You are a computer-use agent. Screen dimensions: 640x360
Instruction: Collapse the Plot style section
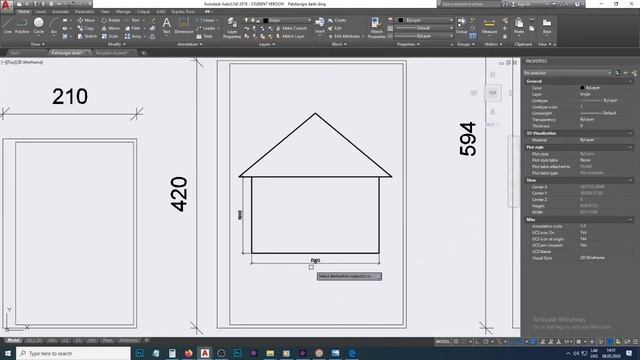point(630,147)
